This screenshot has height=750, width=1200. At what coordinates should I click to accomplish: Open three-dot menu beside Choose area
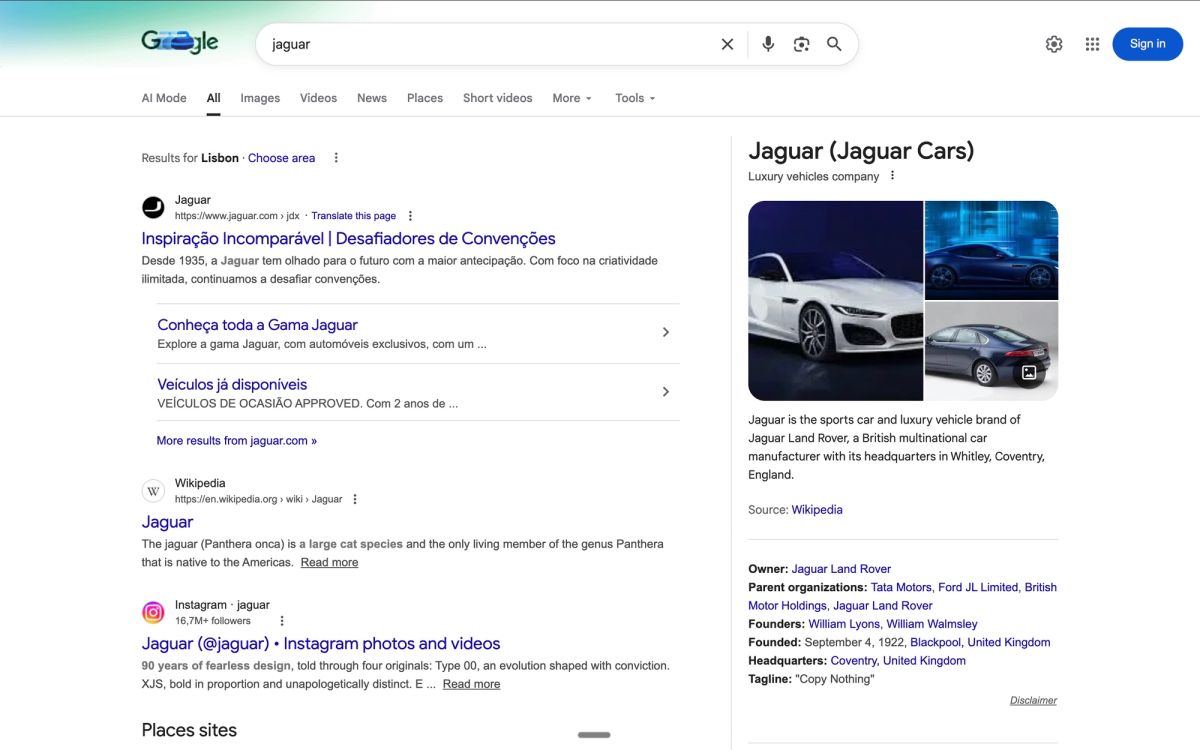(336, 158)
